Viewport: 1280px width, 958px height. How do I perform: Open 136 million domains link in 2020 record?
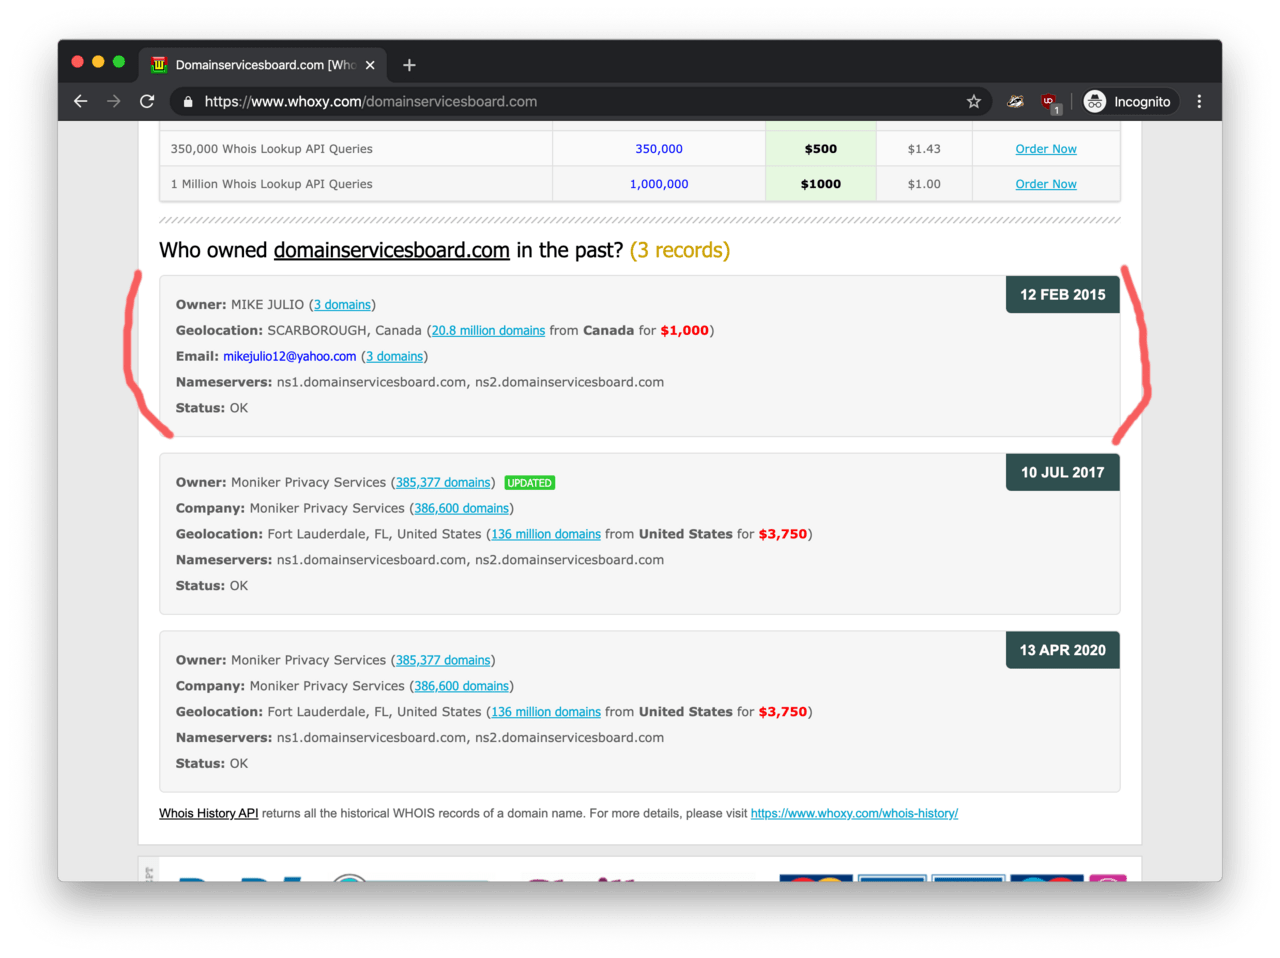pos(546,713)
